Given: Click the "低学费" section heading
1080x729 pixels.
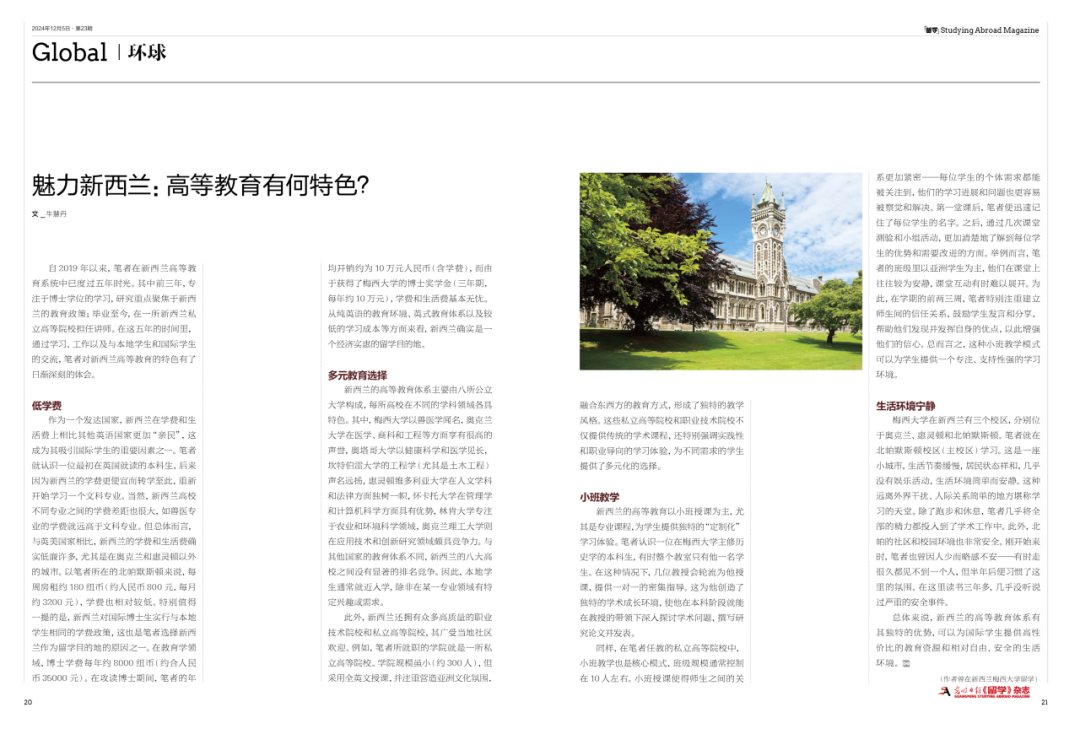Looking at the screenshot, I should pyautogui.click(x=47, y=405).
